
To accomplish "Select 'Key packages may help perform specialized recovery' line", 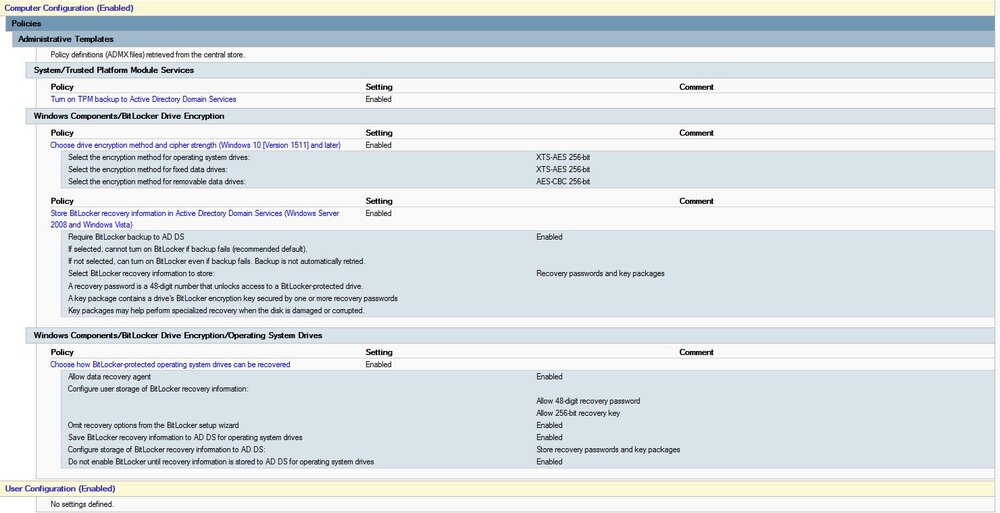I will click(216, 310).
